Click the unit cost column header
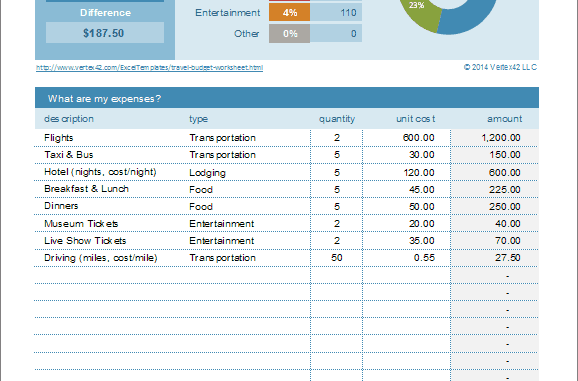This screenshot has height=381, width=578. click(x=415, y=119)
